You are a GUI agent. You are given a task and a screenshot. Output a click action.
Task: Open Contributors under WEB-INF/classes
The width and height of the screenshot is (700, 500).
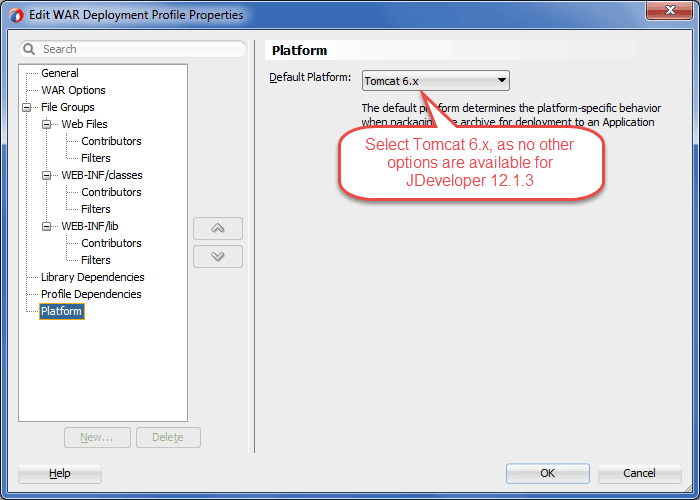tap(111, 192)
